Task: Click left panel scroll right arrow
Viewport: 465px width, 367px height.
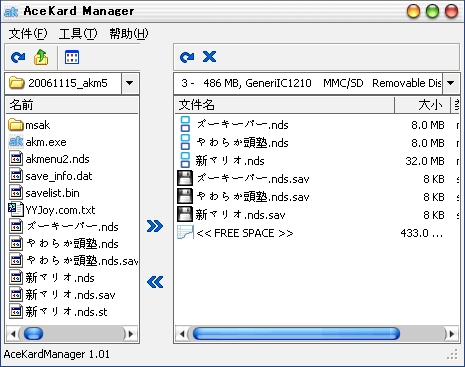Action: 131,333
